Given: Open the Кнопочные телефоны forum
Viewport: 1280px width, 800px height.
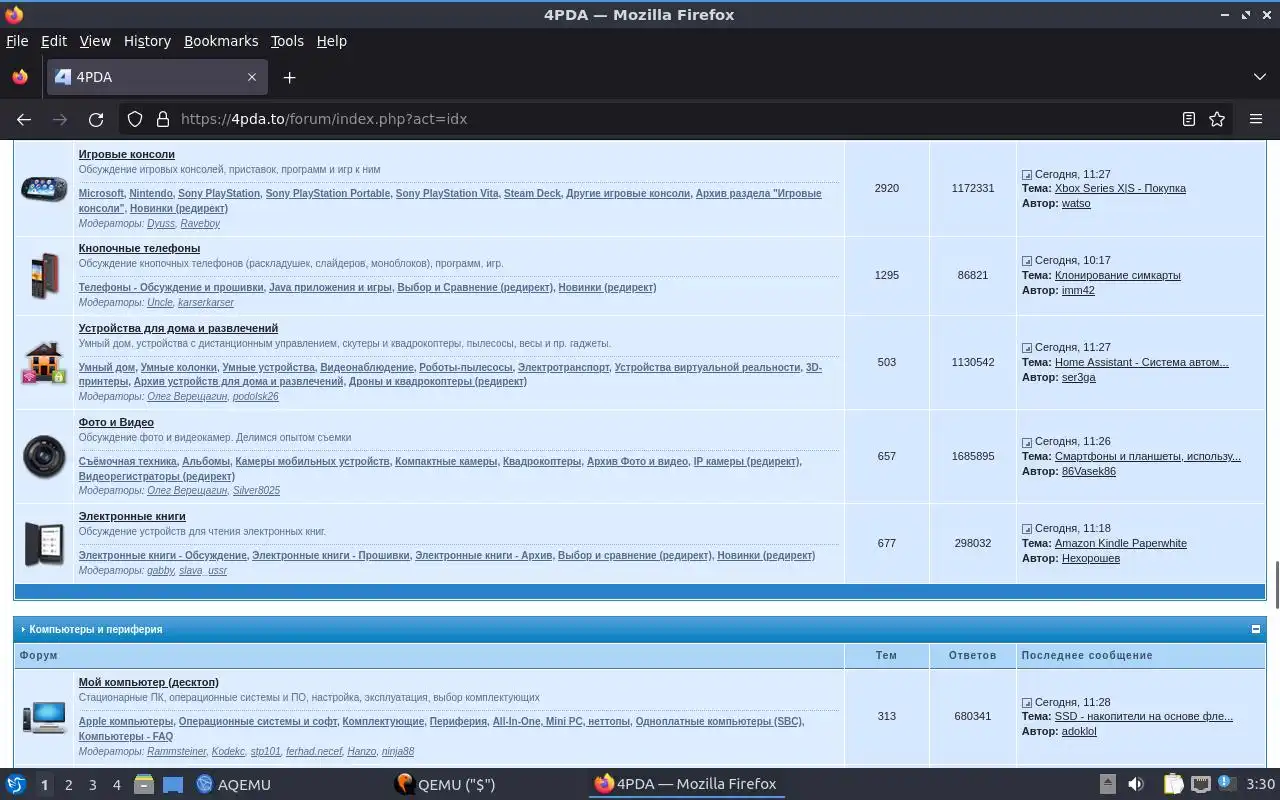Looking at the screenshot, I should (x=139, y=248).
